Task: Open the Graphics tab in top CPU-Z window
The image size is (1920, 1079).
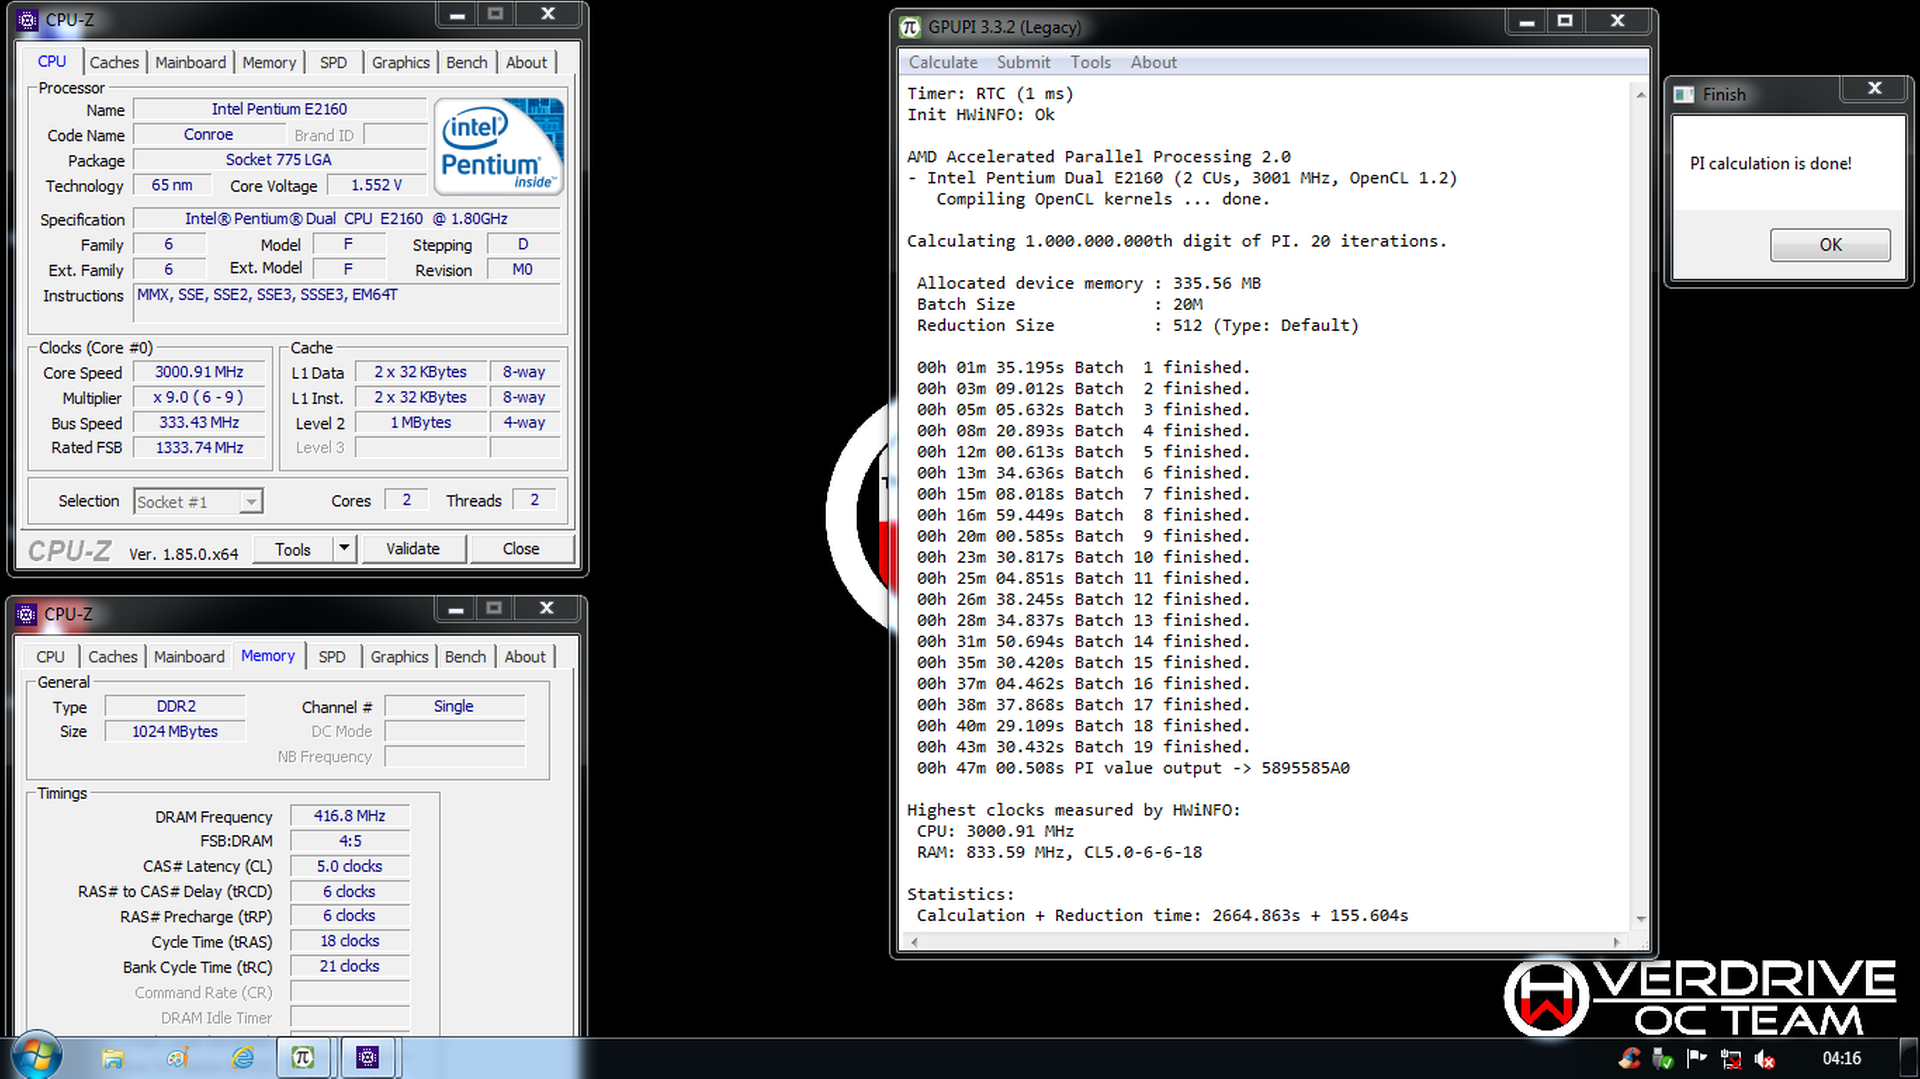Action: pyautogui.click(x=400, y=62)
